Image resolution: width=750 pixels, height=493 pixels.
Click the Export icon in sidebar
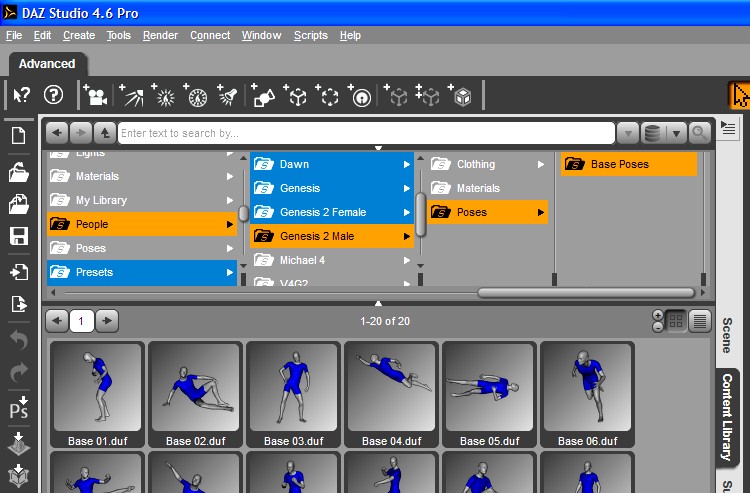[x=19, y=304]
